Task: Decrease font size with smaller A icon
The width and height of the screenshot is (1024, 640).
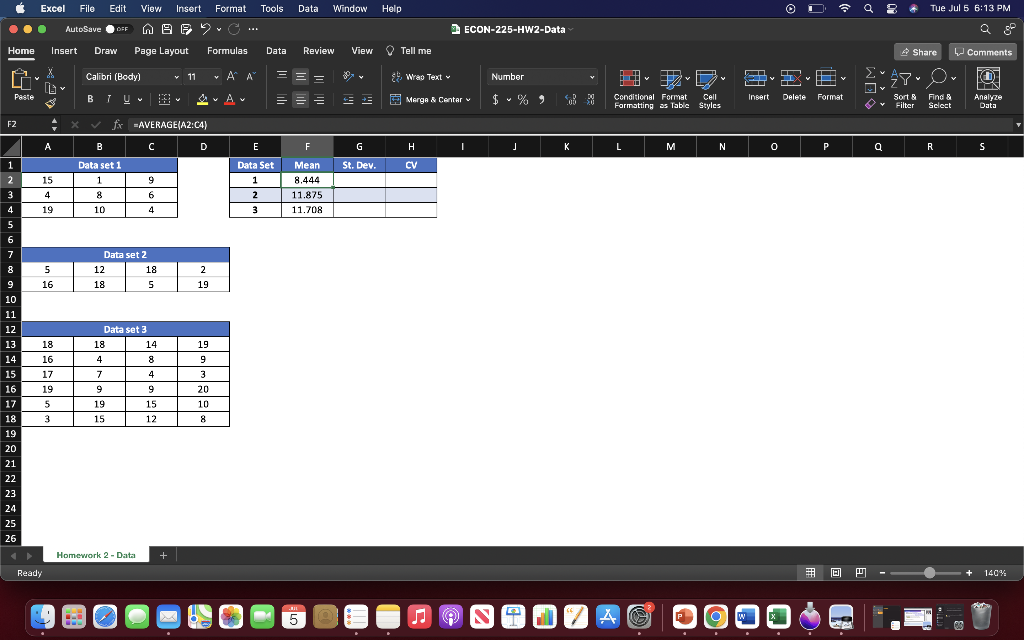Action: 251,76
